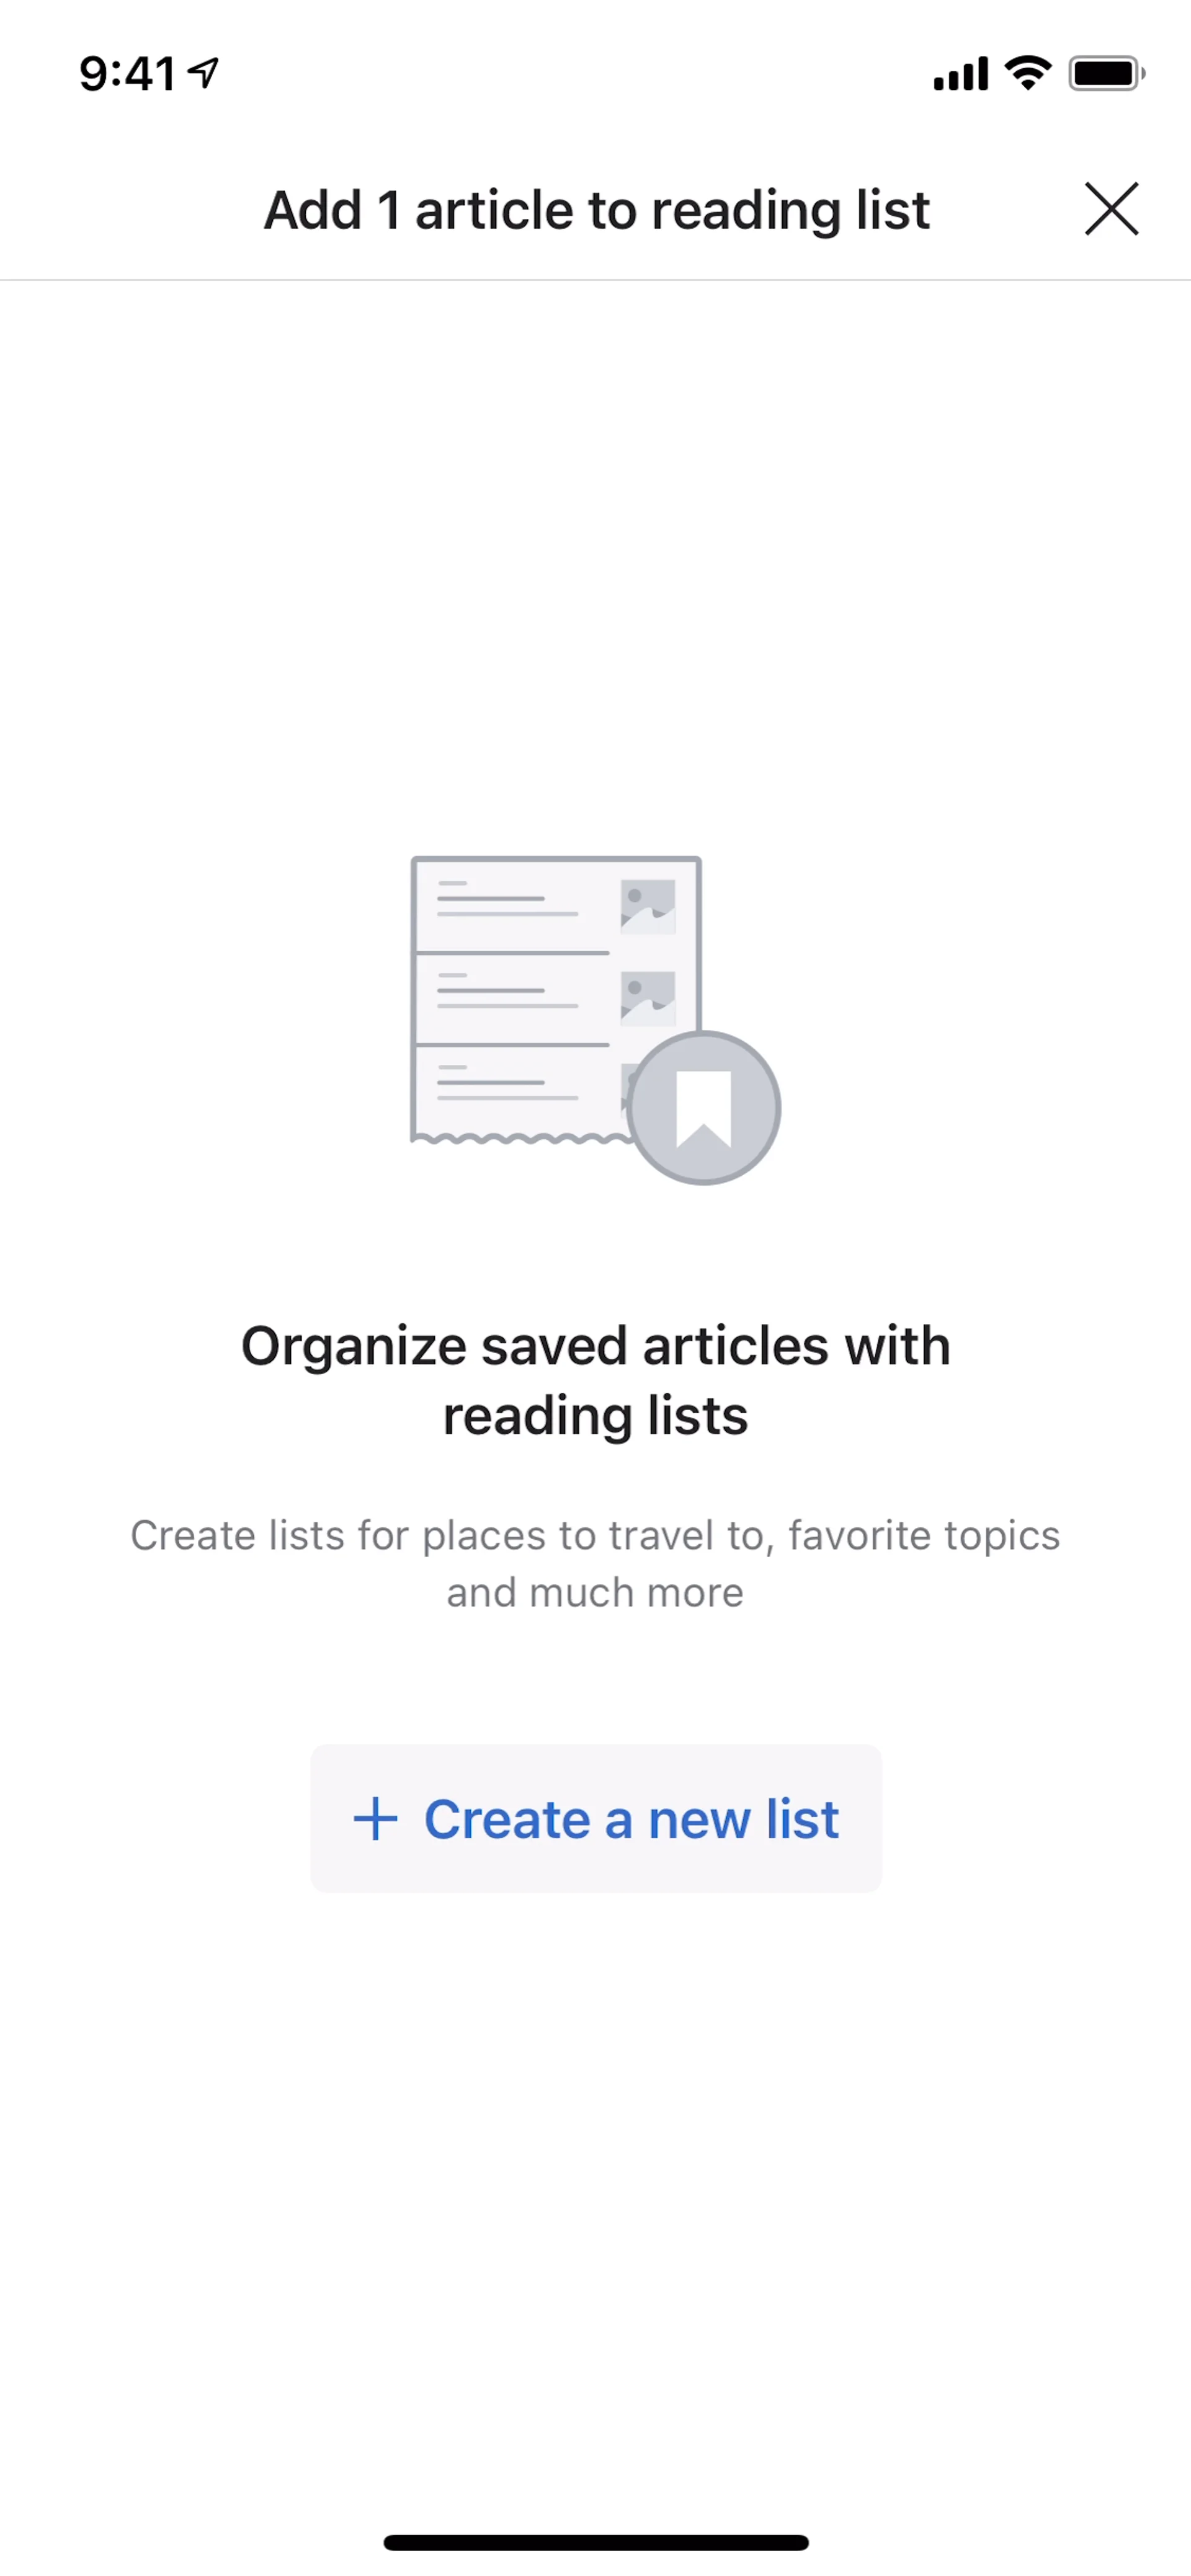Click the first row's text lines in the illustration

(x=506, y=899)
